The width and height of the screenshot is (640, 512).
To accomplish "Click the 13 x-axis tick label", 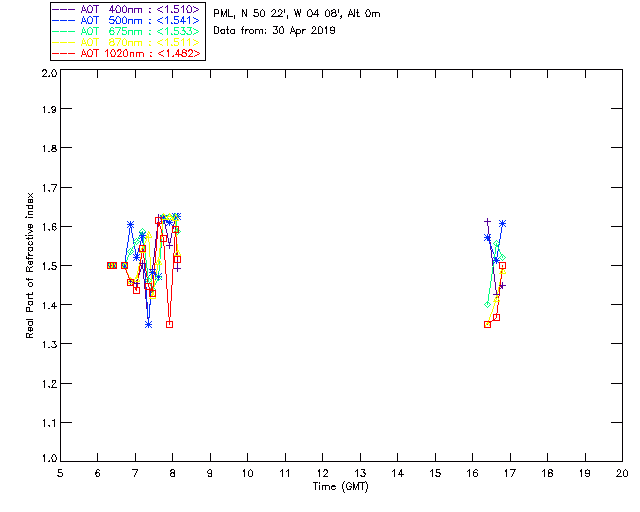I will click(x=360, y=473).
